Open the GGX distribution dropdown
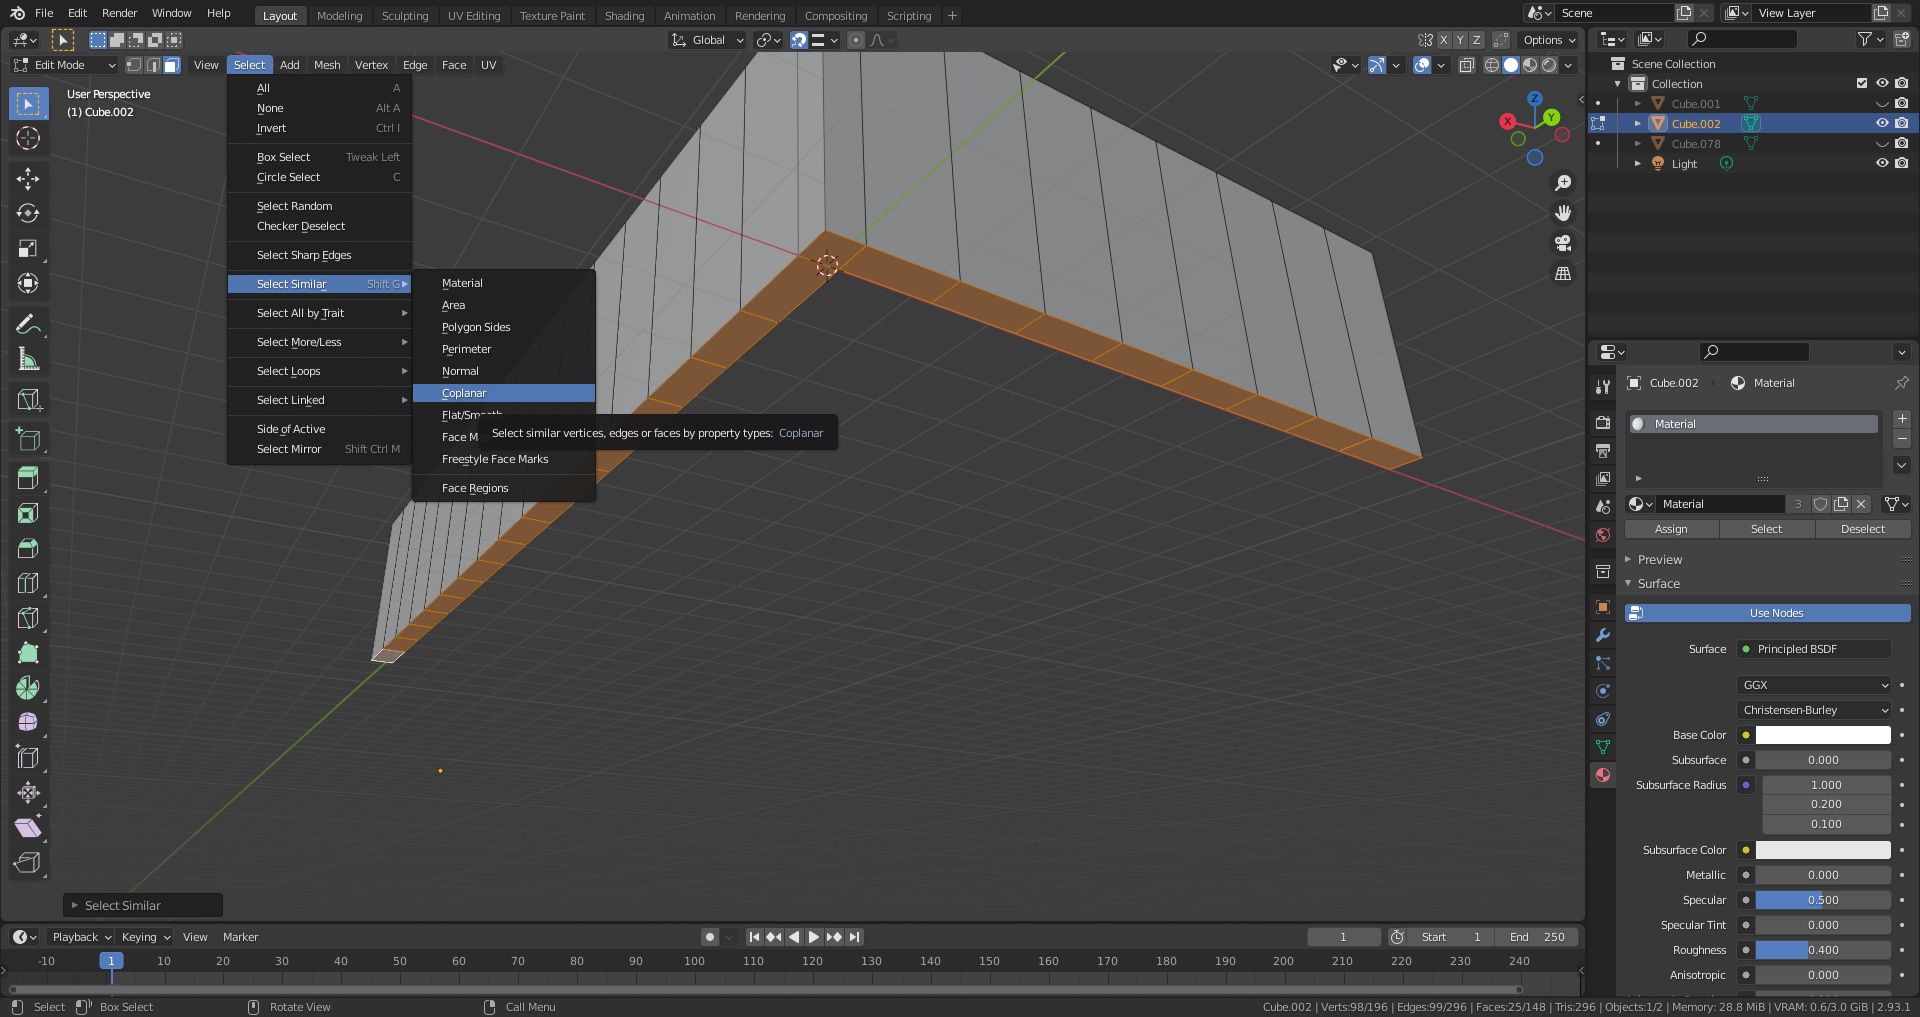1920x1017 pixels. coord(1814,685)
